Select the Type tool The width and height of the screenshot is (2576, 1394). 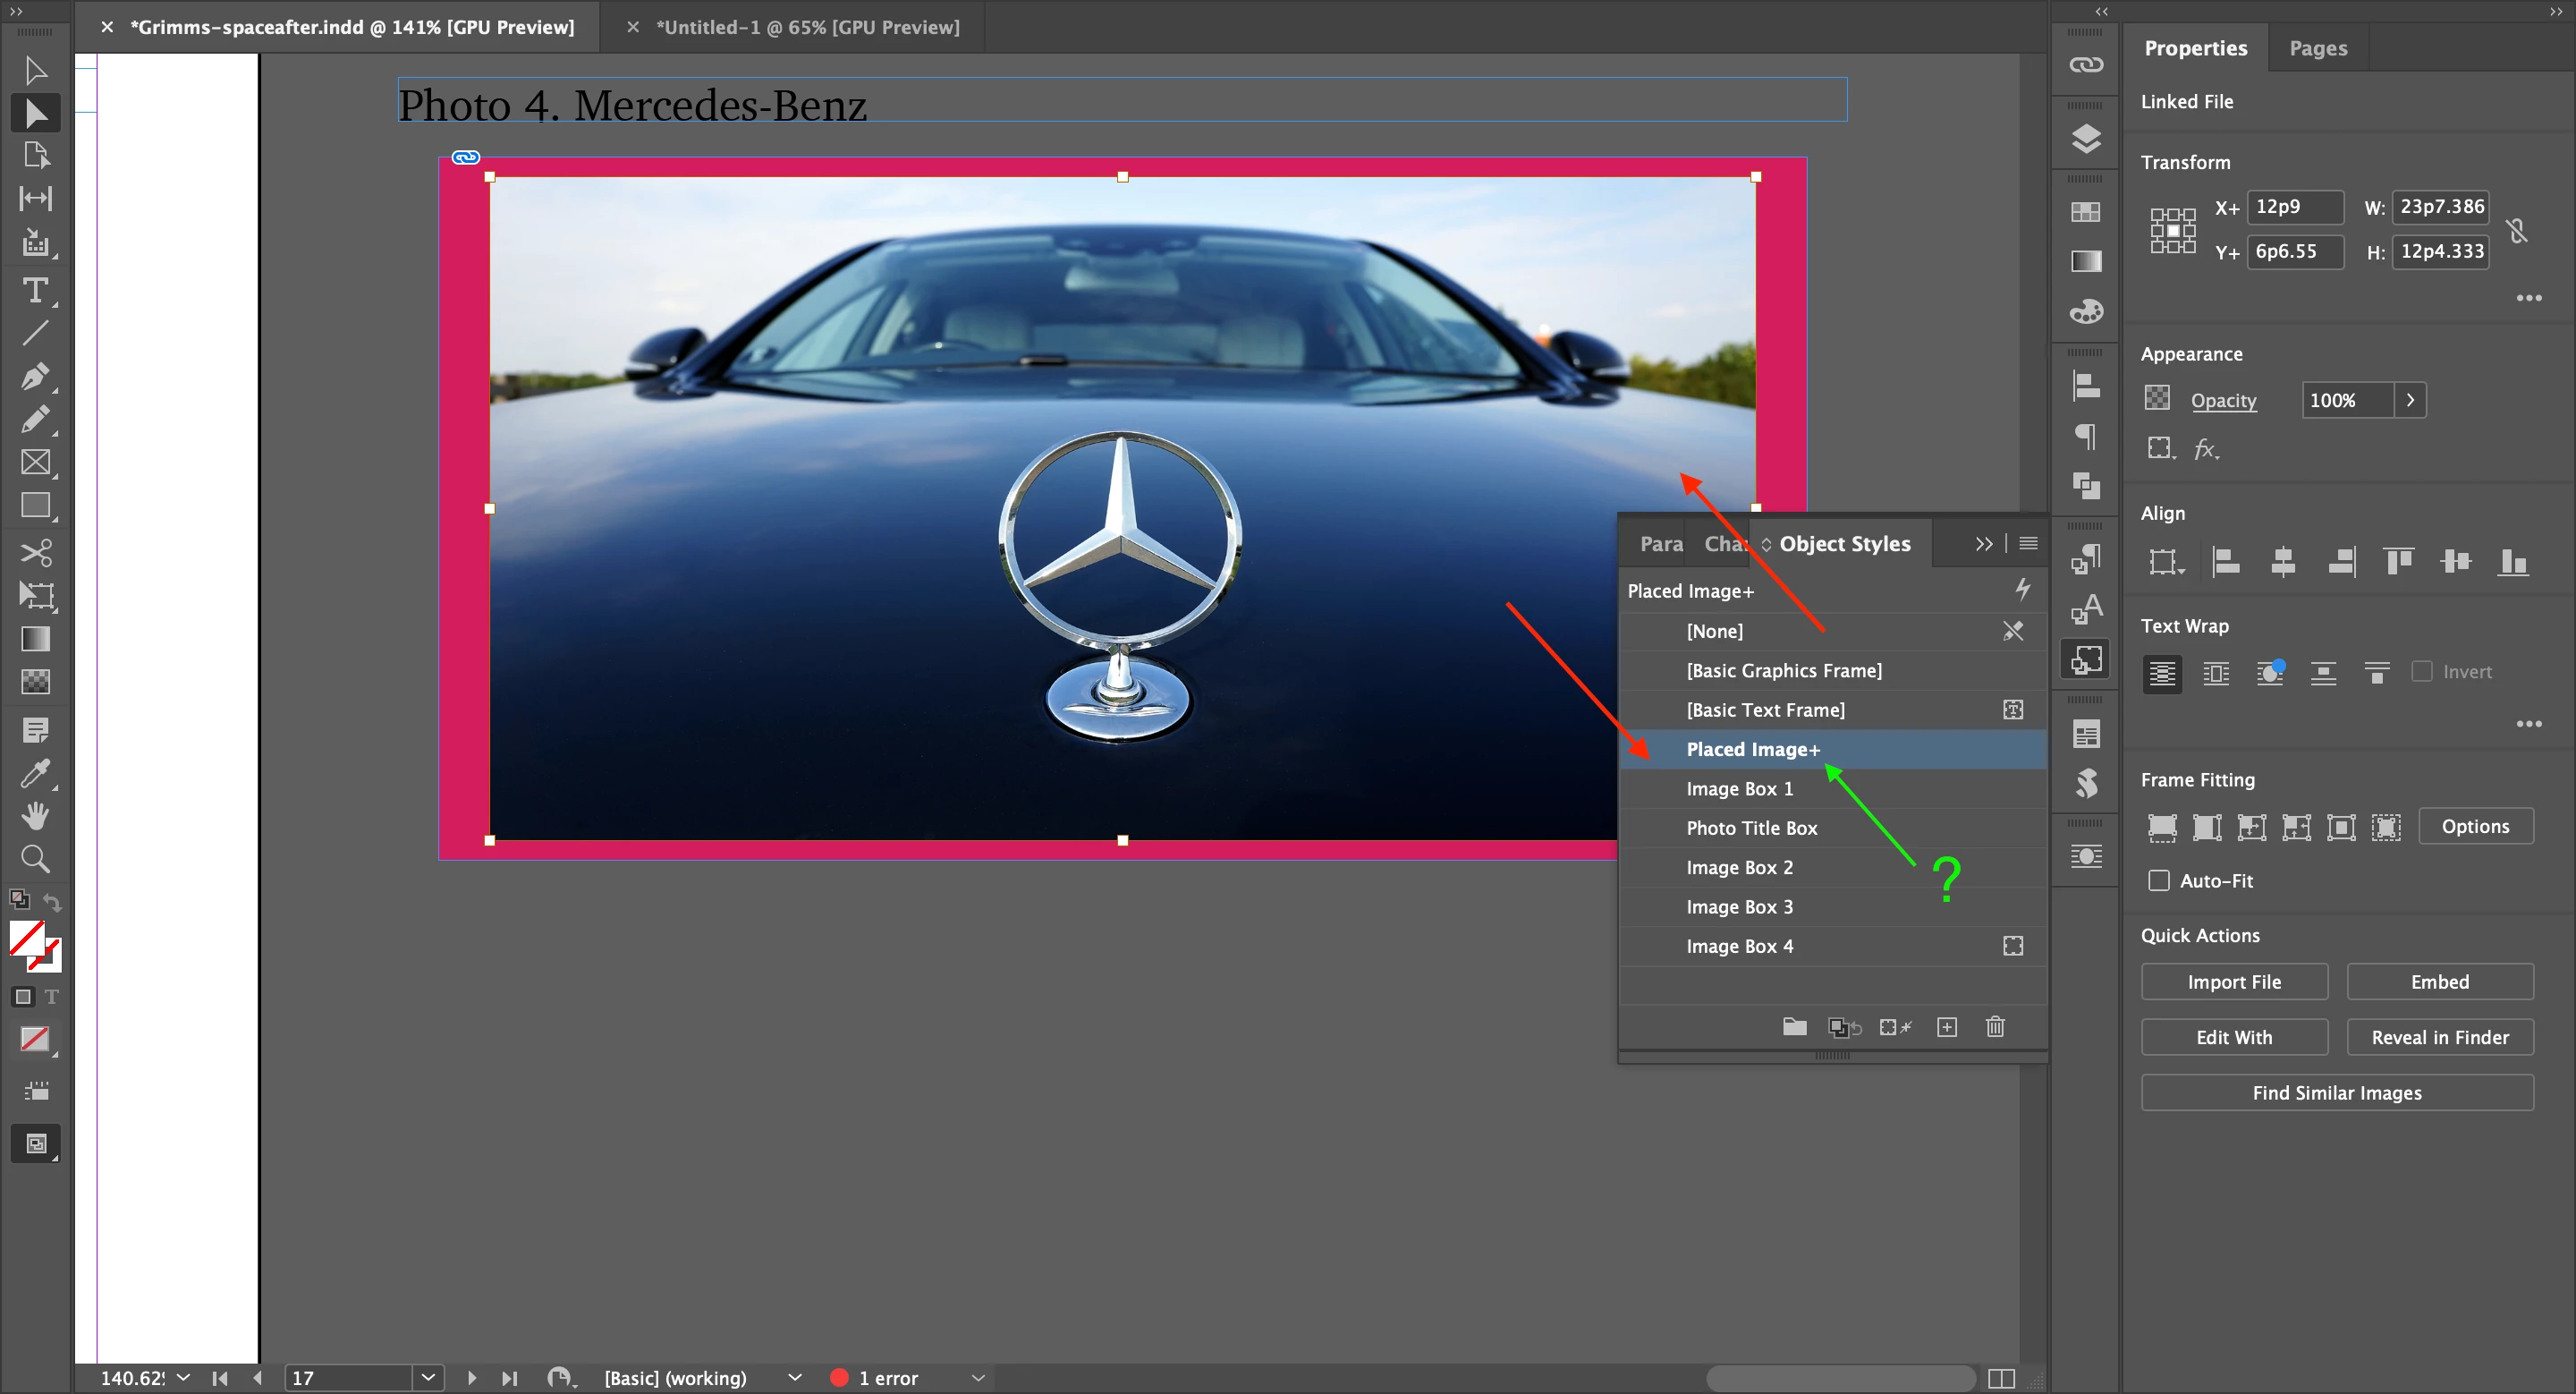(x=35, y=291)
